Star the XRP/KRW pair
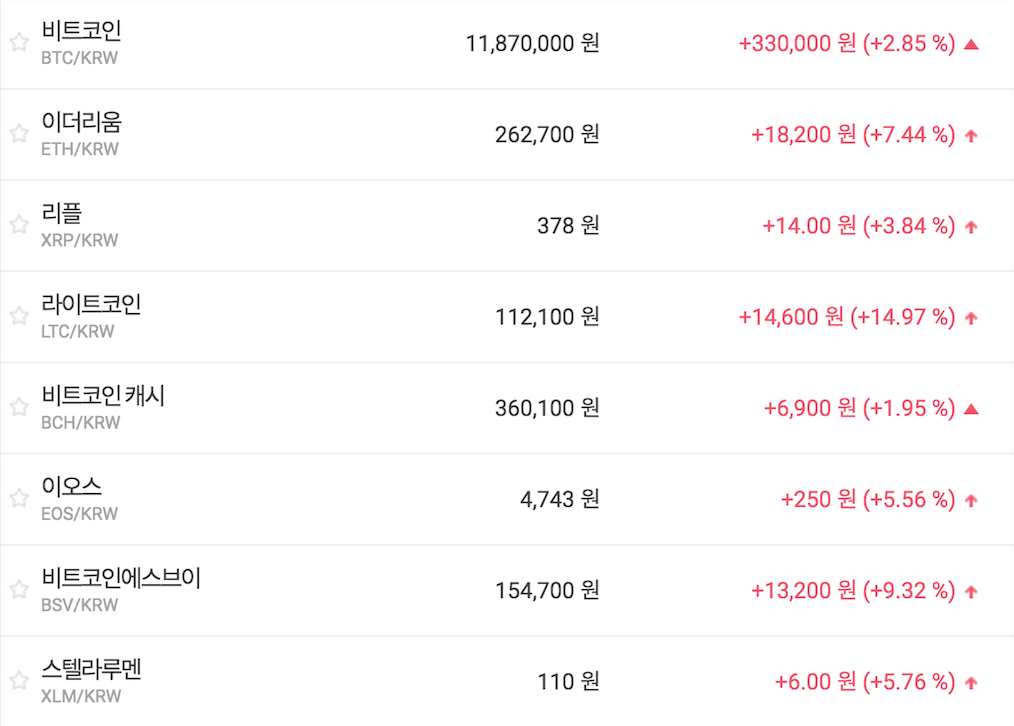This screenshot has height=726, width=1014. point(19,224)
